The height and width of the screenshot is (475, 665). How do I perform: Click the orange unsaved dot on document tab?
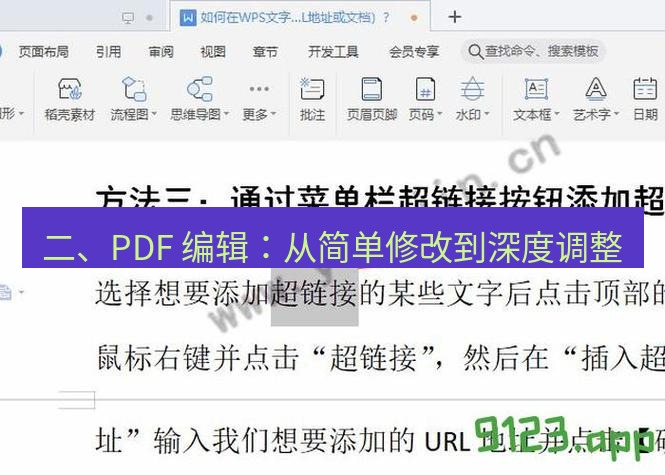click(414, 18)
